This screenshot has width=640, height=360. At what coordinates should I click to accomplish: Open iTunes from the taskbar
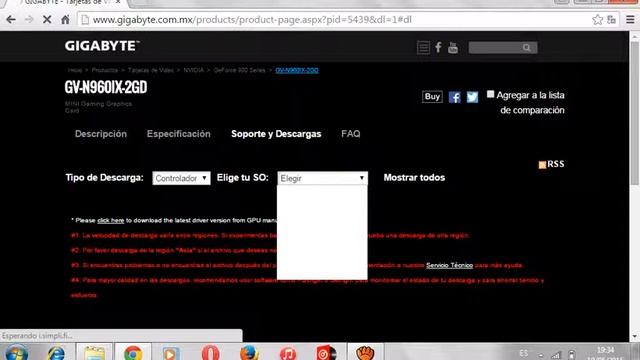[288, 353]
